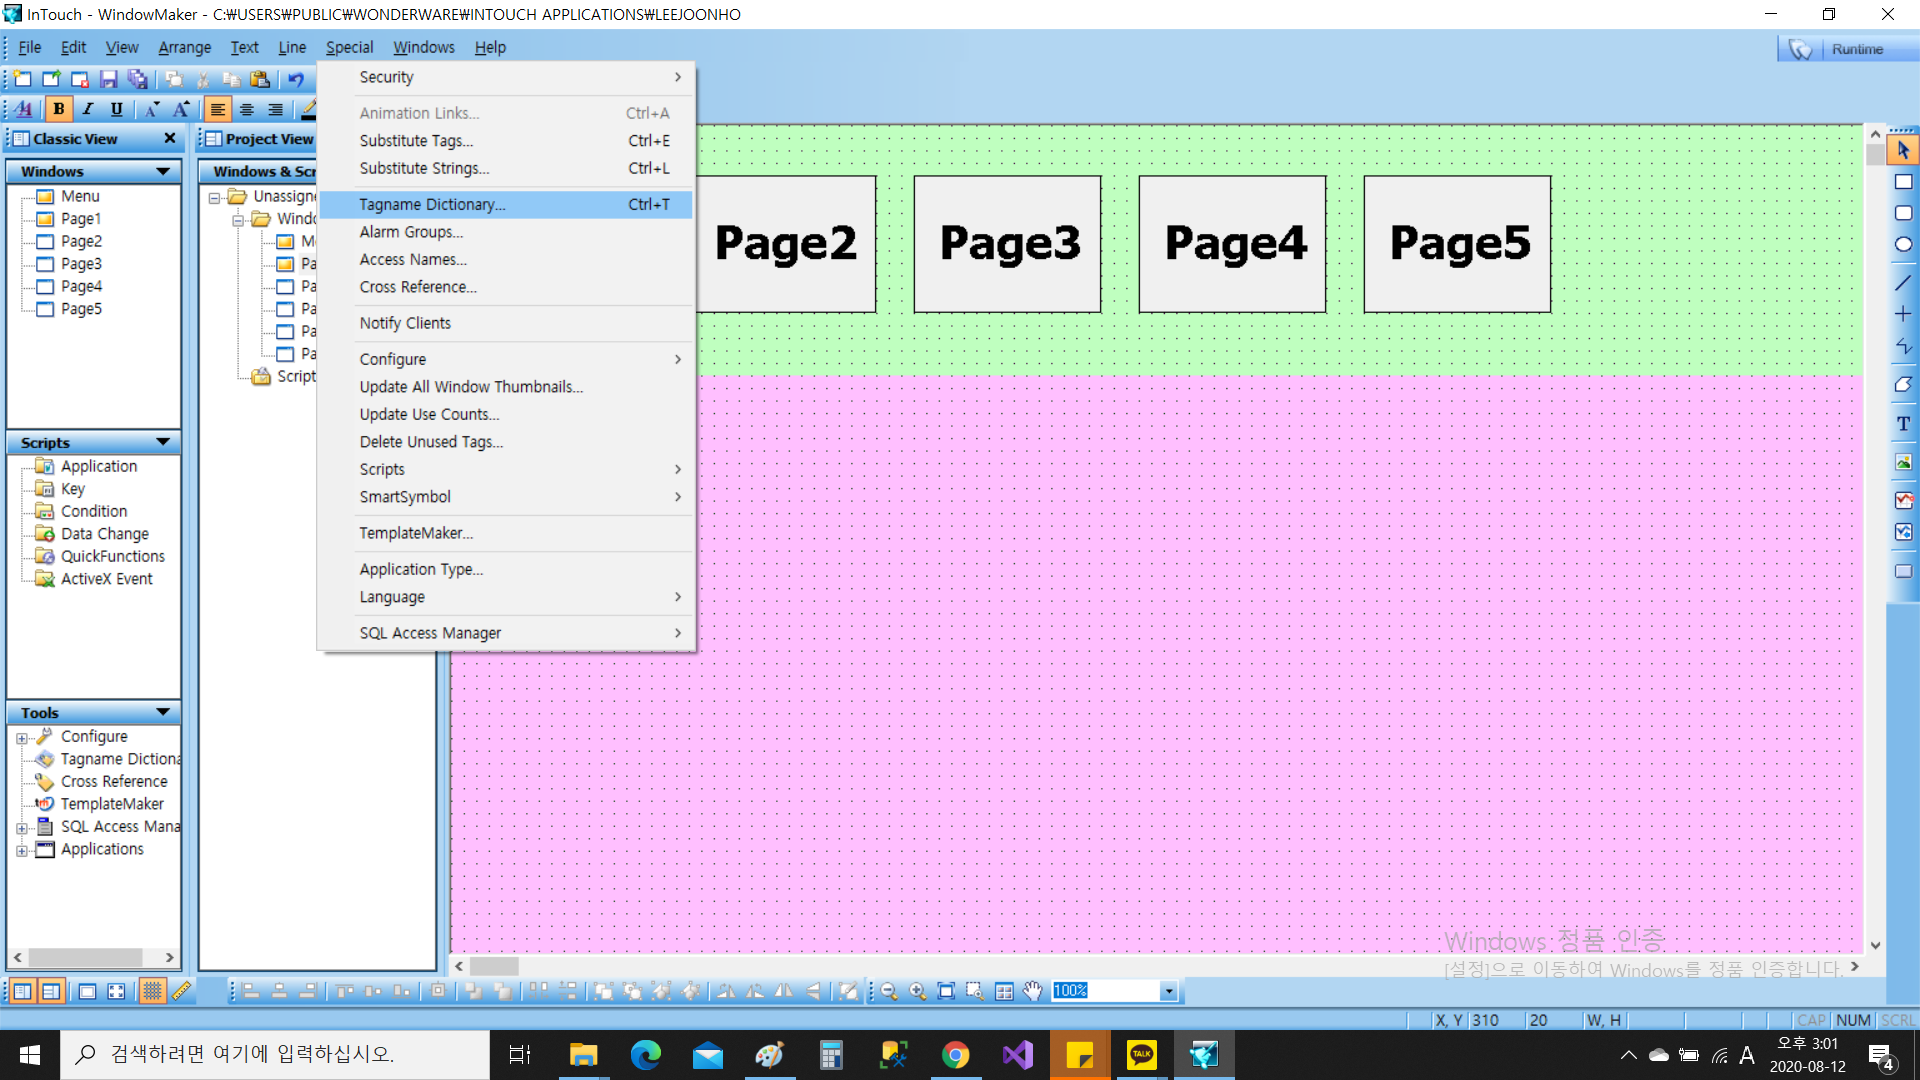Toggle Italic text formatting
1920x1080 pixels.
(x=88, y=110)
